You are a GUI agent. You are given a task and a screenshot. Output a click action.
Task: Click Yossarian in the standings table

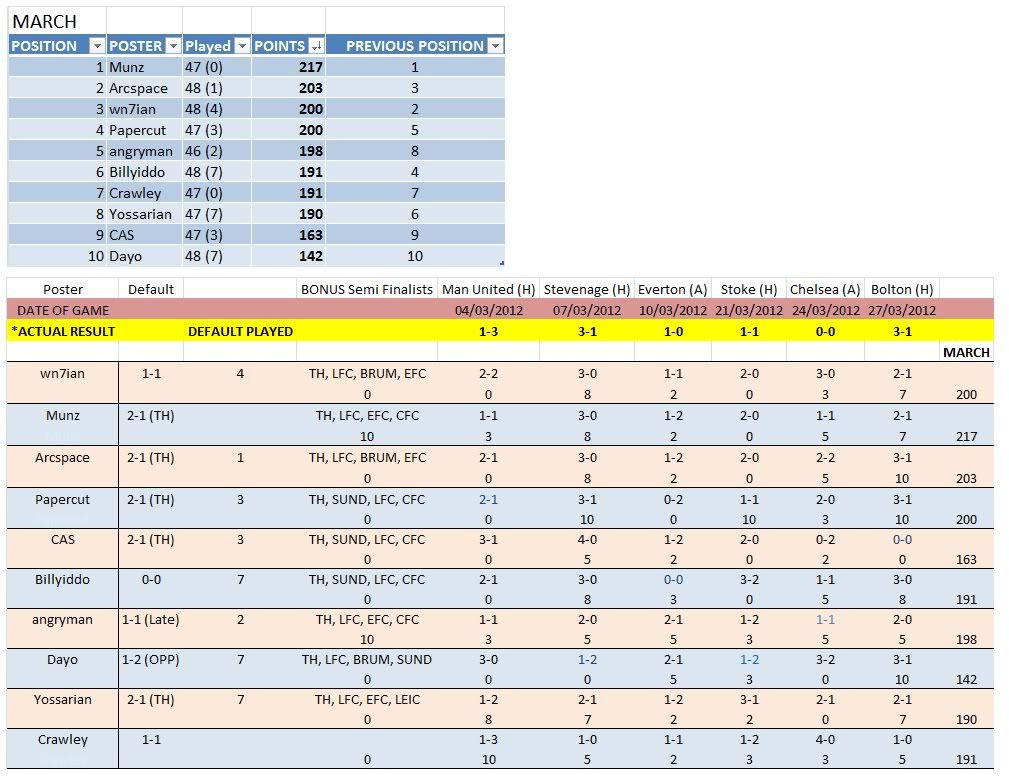coord(140,214)
